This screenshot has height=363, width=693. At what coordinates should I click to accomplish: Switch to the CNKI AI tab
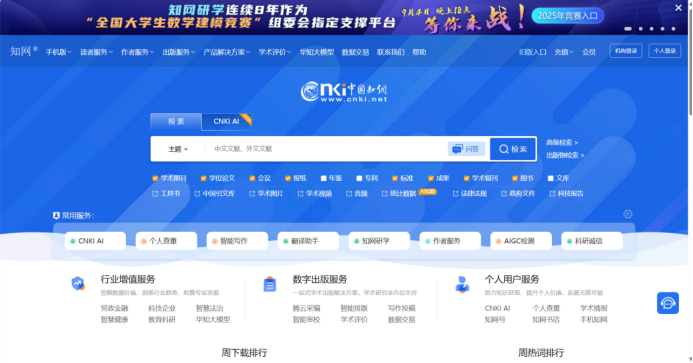coord(226,122)
